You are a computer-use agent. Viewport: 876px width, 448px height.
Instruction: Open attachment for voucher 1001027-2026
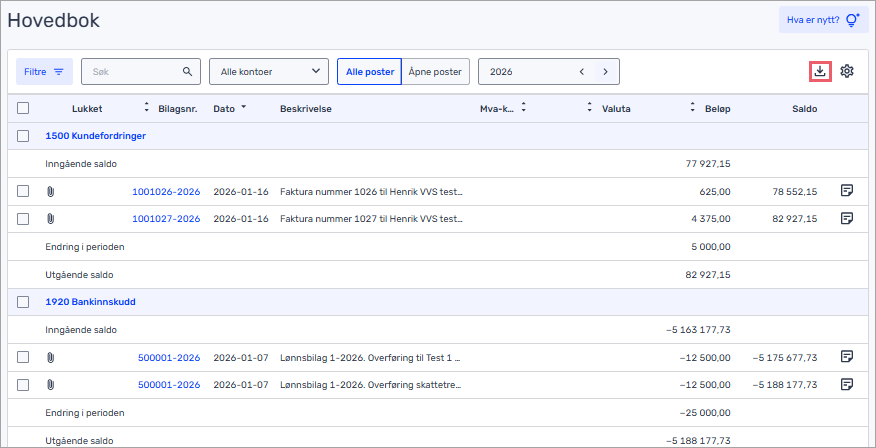tap(51, 218)
